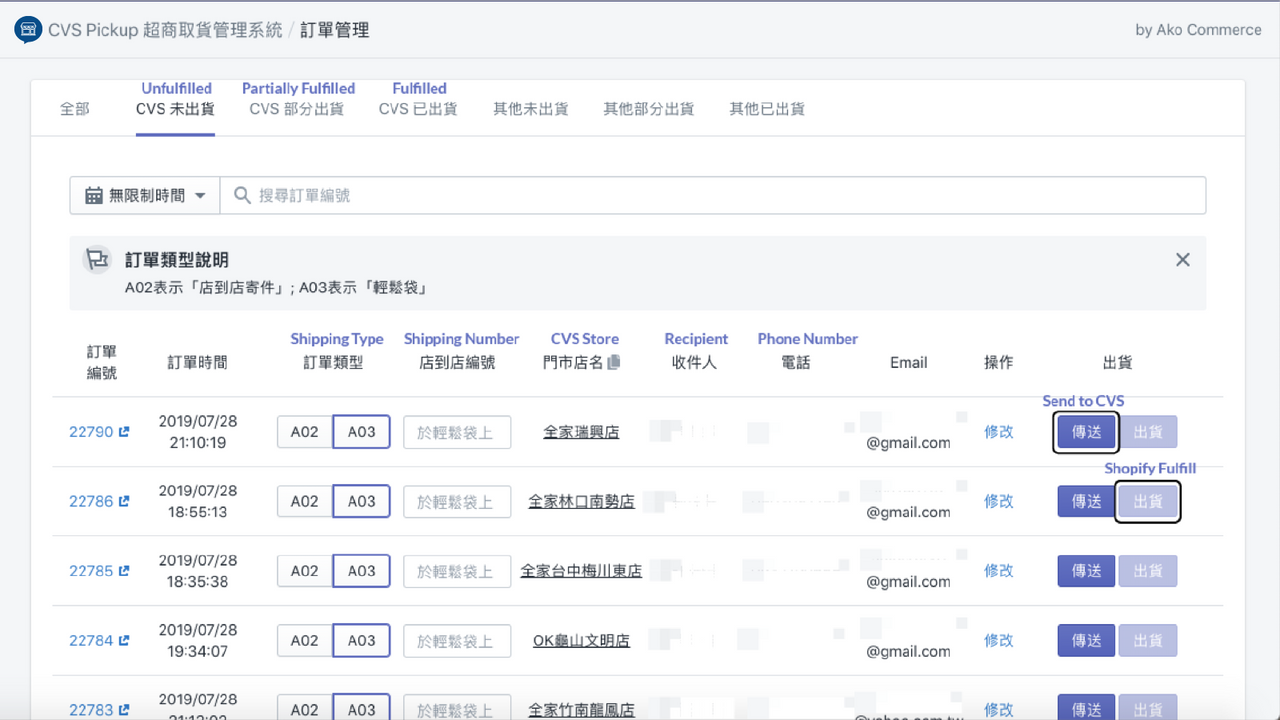This screenshot has width=1280, height=720.
Task: Switch to the 其他部分出貨 tab
Action: 649,109
